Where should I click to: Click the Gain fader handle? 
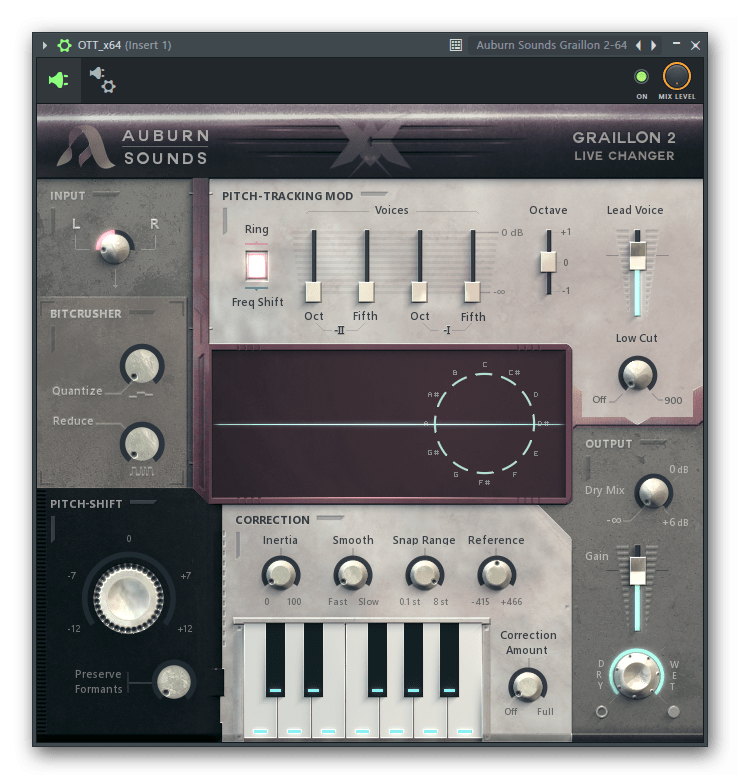[x=637, y=570]
